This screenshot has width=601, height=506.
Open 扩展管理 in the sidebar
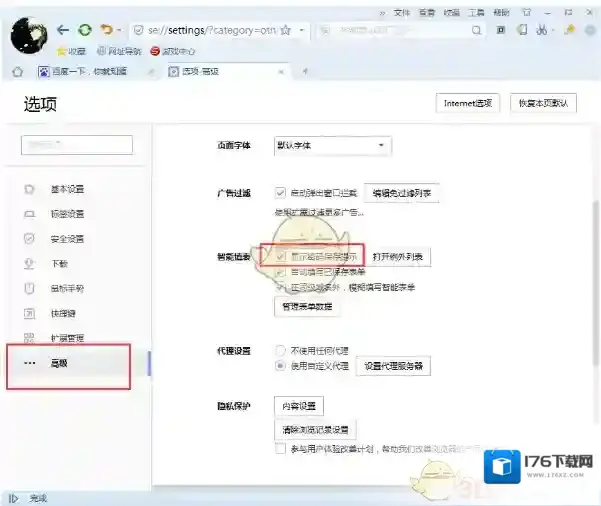[x=67, y=338]
